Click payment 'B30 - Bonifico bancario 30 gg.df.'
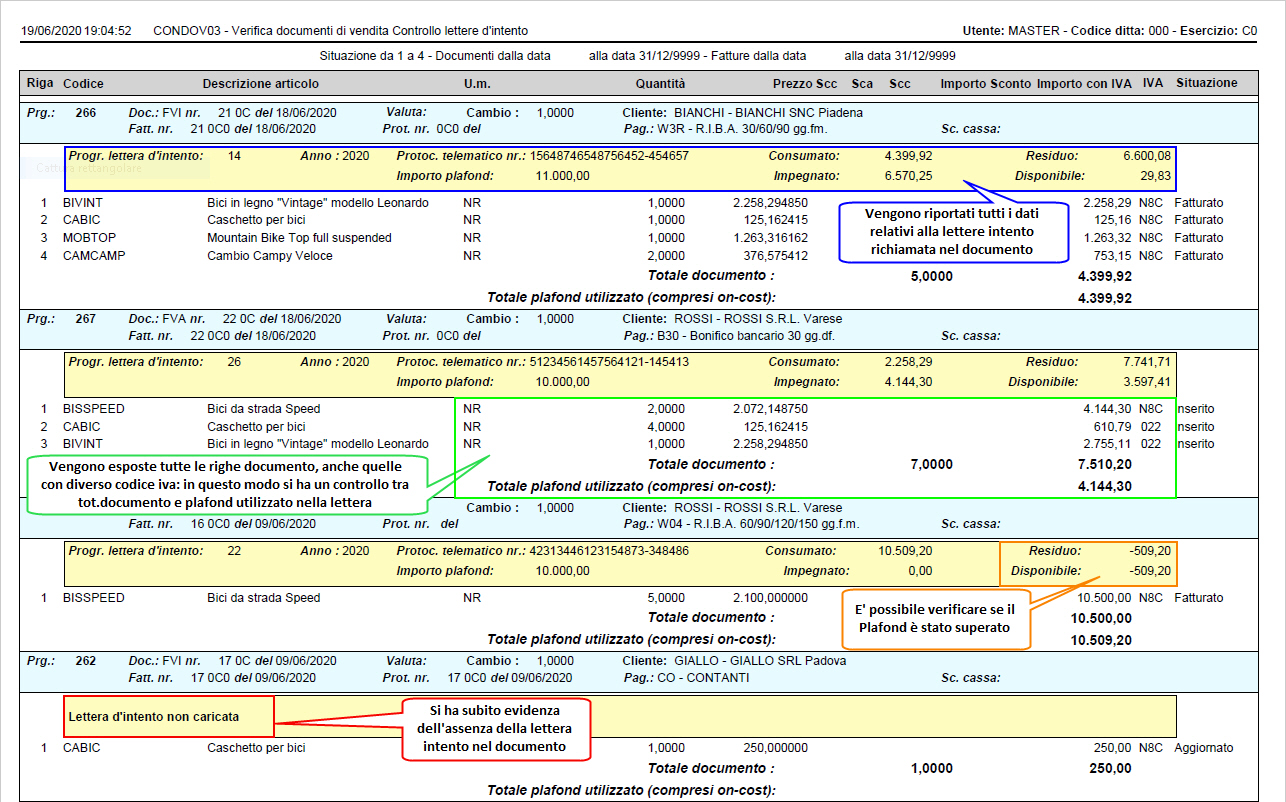 point(748,336)
